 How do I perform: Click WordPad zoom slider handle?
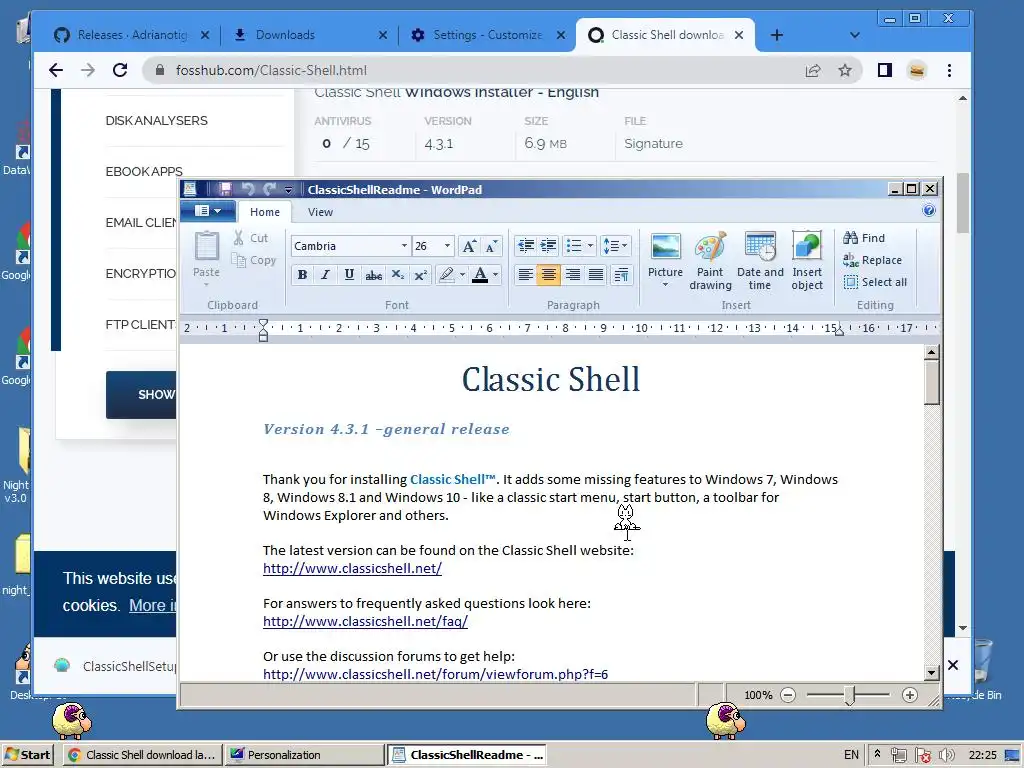pyautogui.click(x=849, y=695)
